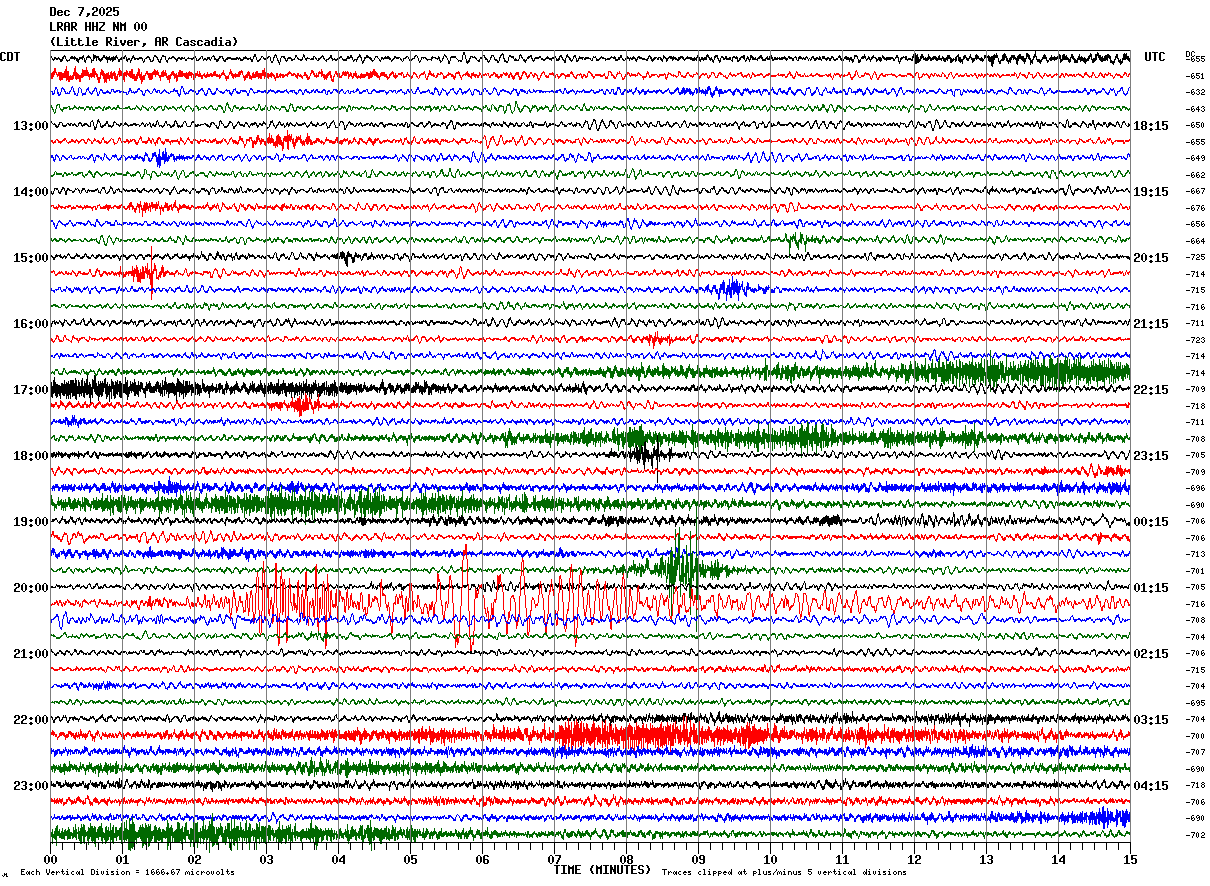Click the station code "LRAR HHZ NM 00"
1210x886 pixels.
click(x=98, y=27)
